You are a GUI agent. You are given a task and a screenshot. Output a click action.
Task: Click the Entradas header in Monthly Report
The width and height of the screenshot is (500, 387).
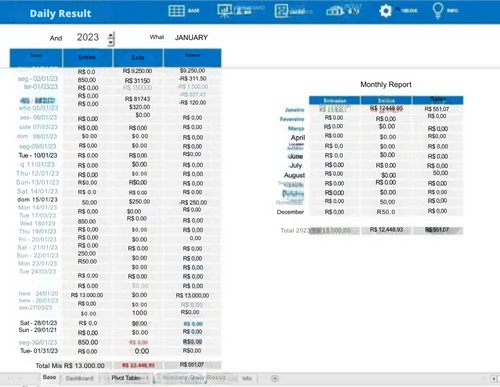click(334, 100)
